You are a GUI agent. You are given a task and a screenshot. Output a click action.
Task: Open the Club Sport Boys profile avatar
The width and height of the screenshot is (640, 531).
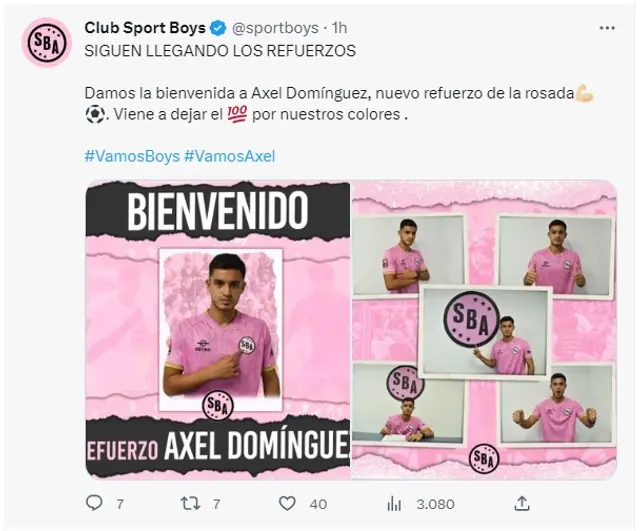47,42
